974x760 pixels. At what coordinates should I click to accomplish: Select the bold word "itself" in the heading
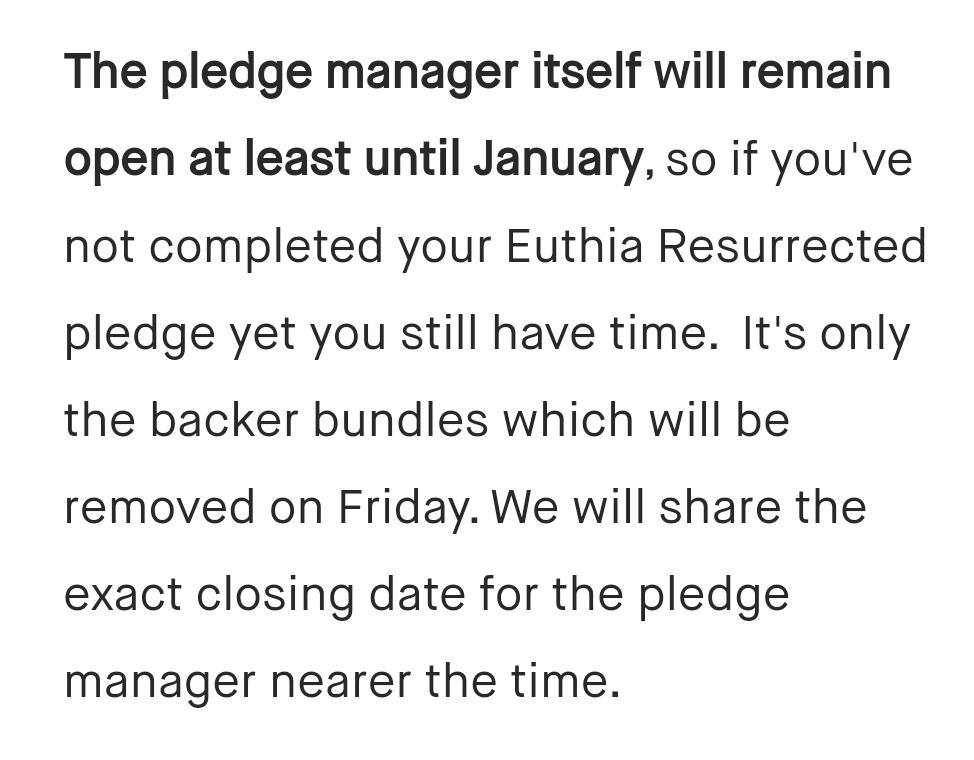coord(586,71)
